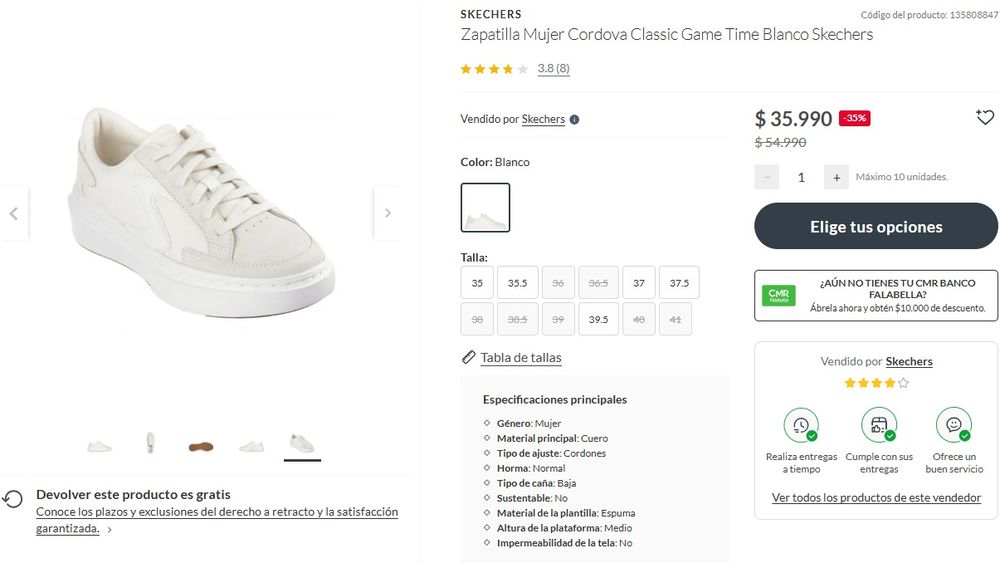Select size 37.5
The width and height of the screenshot is (1000, 563).
679,283
